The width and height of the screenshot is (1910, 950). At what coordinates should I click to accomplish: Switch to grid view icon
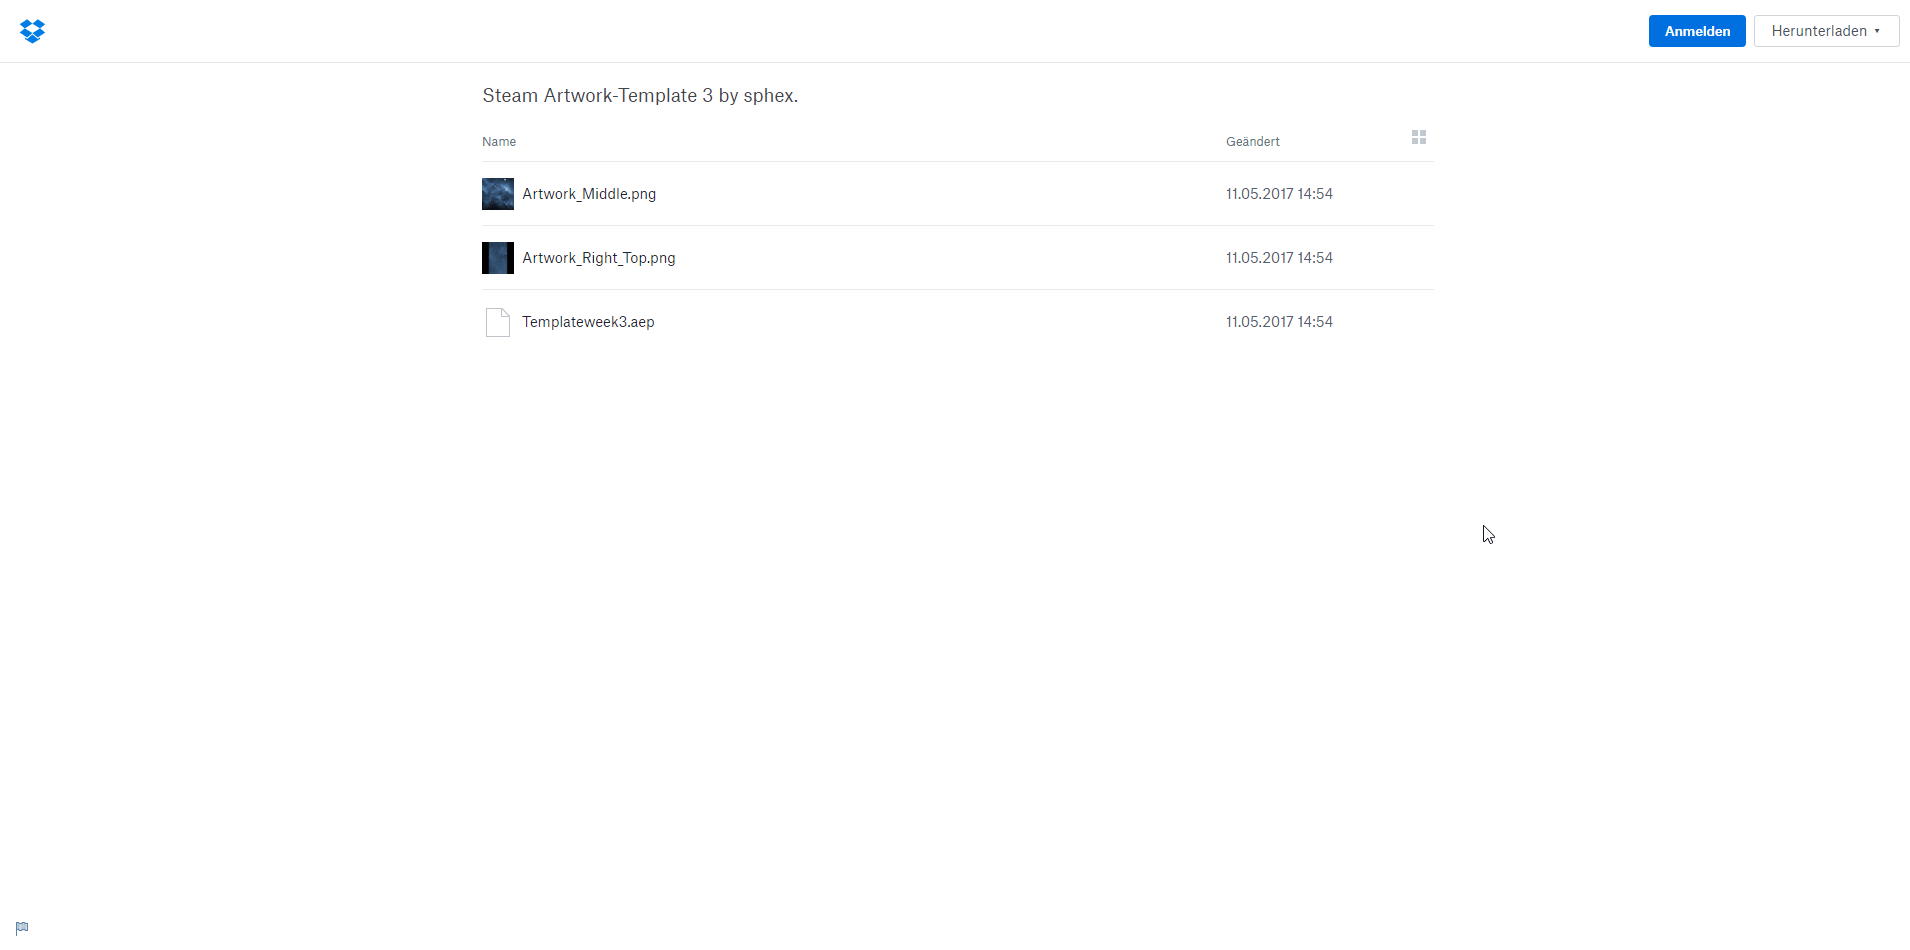point(1418,138)
